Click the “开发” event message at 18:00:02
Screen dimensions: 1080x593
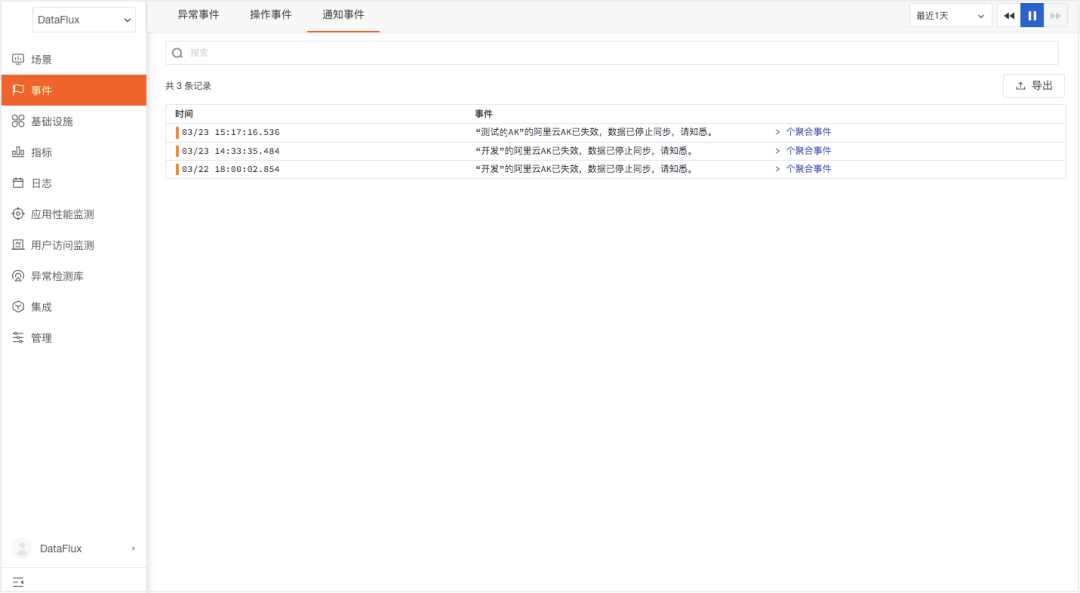coord(585,169)
